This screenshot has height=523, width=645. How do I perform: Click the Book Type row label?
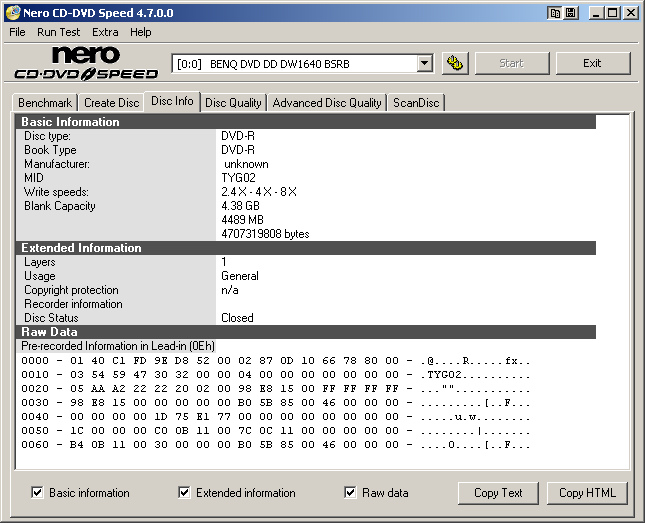tap(50, 150)
